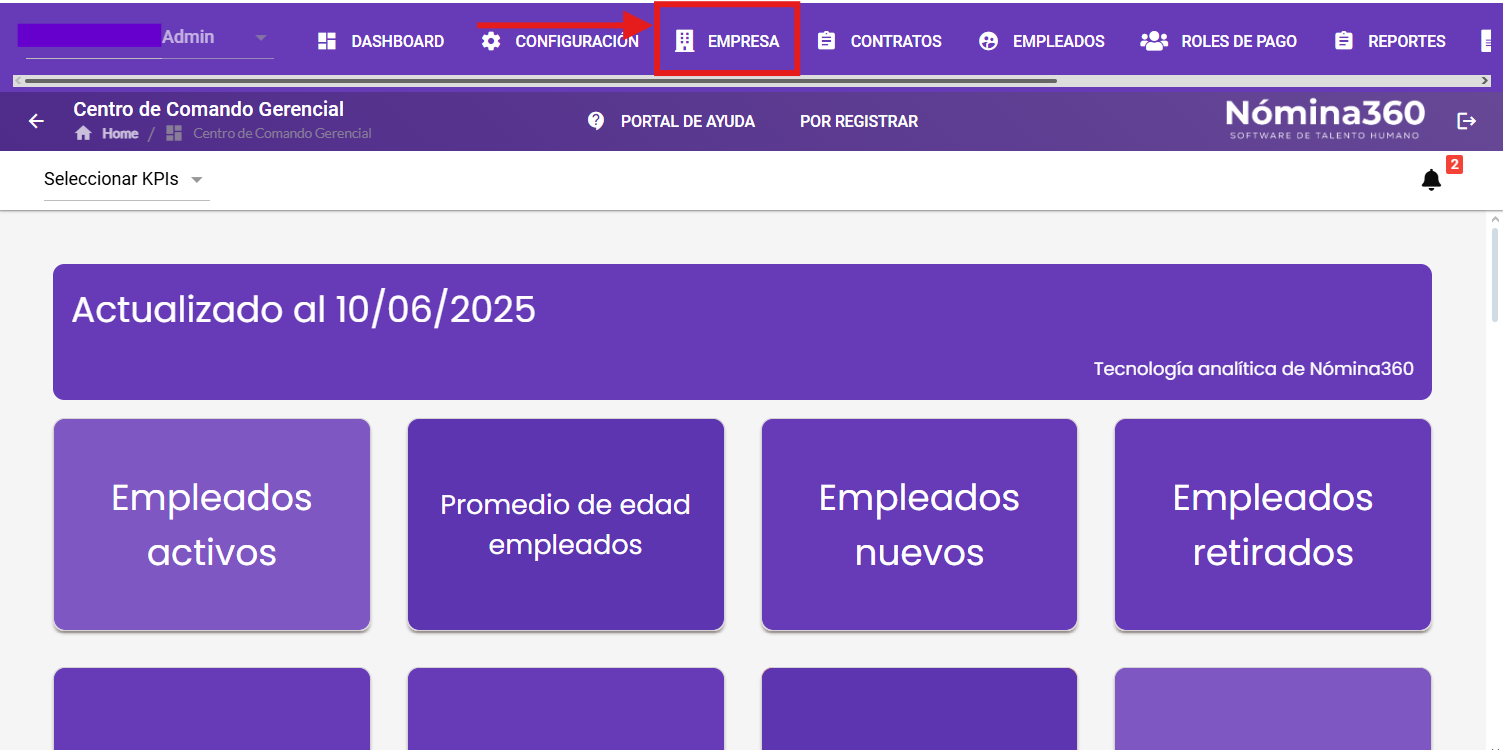Click the Actualizado al 10/06/2025 banner
The width and height of the screenshot is (1503, 750).
click(x=742, y=332)
